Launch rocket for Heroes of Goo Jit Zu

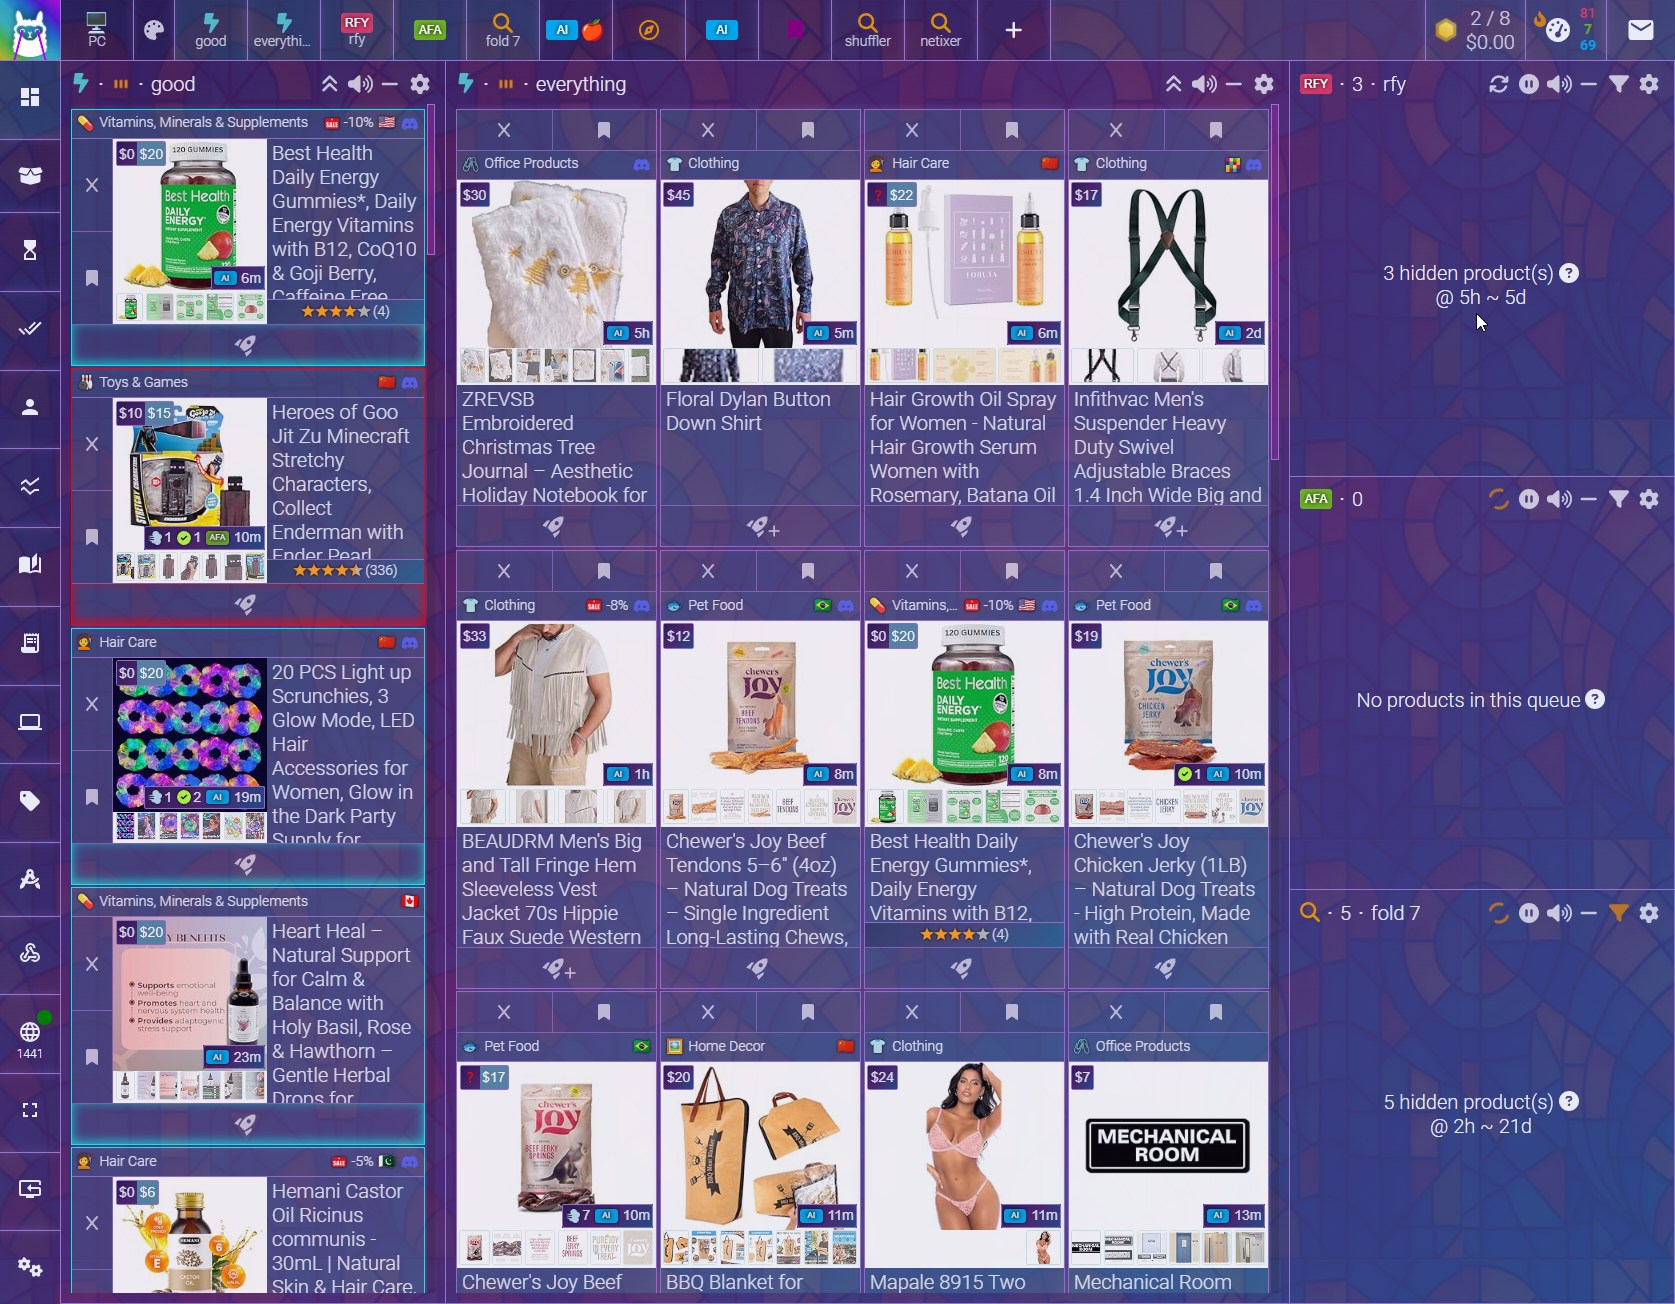tap(246, 604)
